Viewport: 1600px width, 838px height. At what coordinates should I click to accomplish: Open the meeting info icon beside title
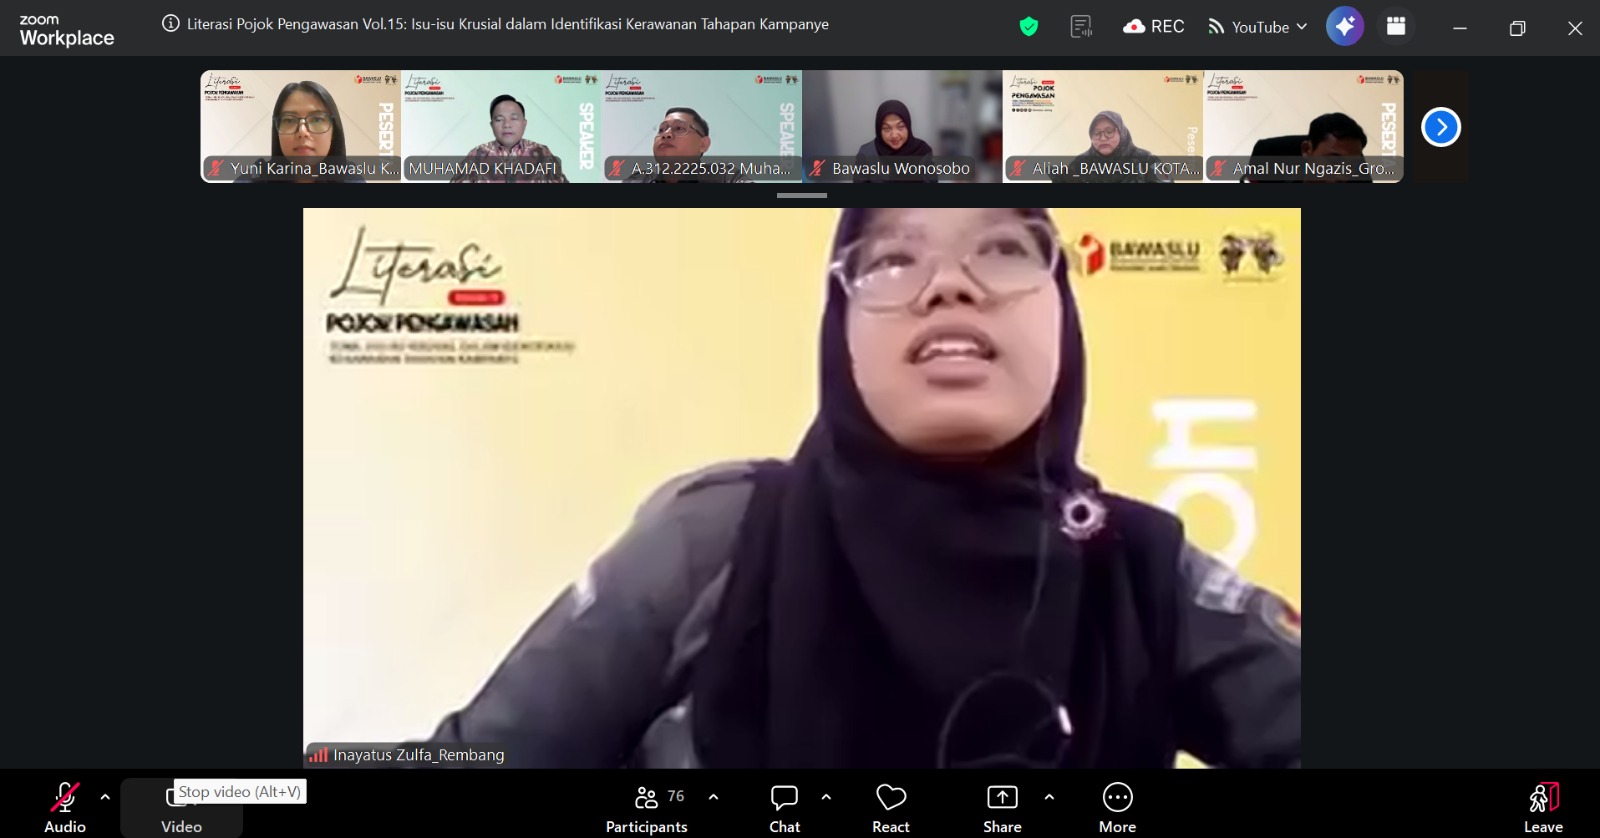tap(171, 24)
